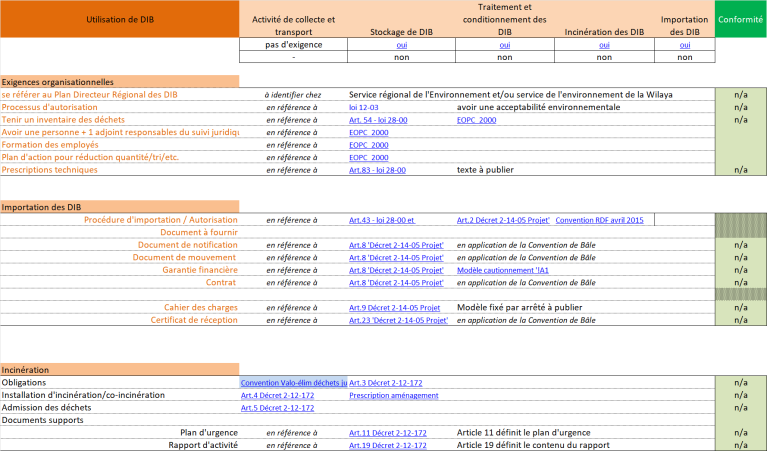Image resolution: width=767 pixels, height=451 pixels.
Task: Click the 'Art. 54 - loi 28-00' link
Action: click(x=378, y=120)
